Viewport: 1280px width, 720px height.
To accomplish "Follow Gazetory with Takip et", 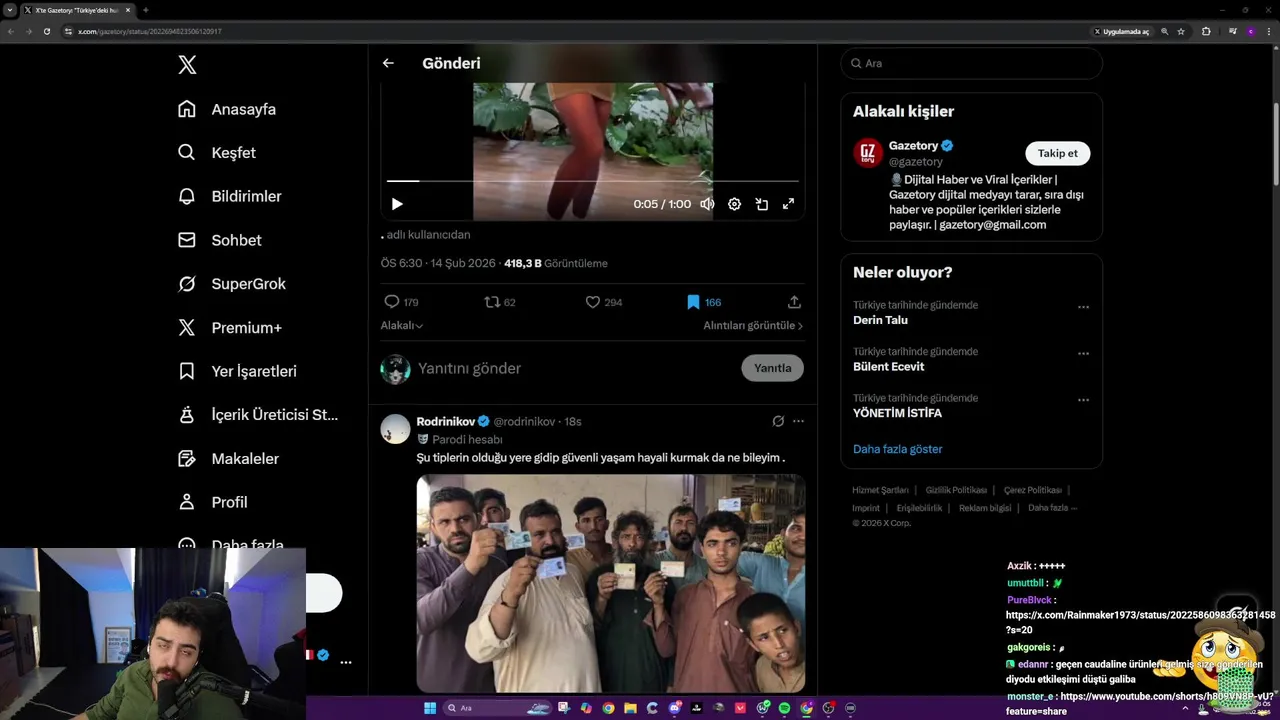I will [1057, 153].
